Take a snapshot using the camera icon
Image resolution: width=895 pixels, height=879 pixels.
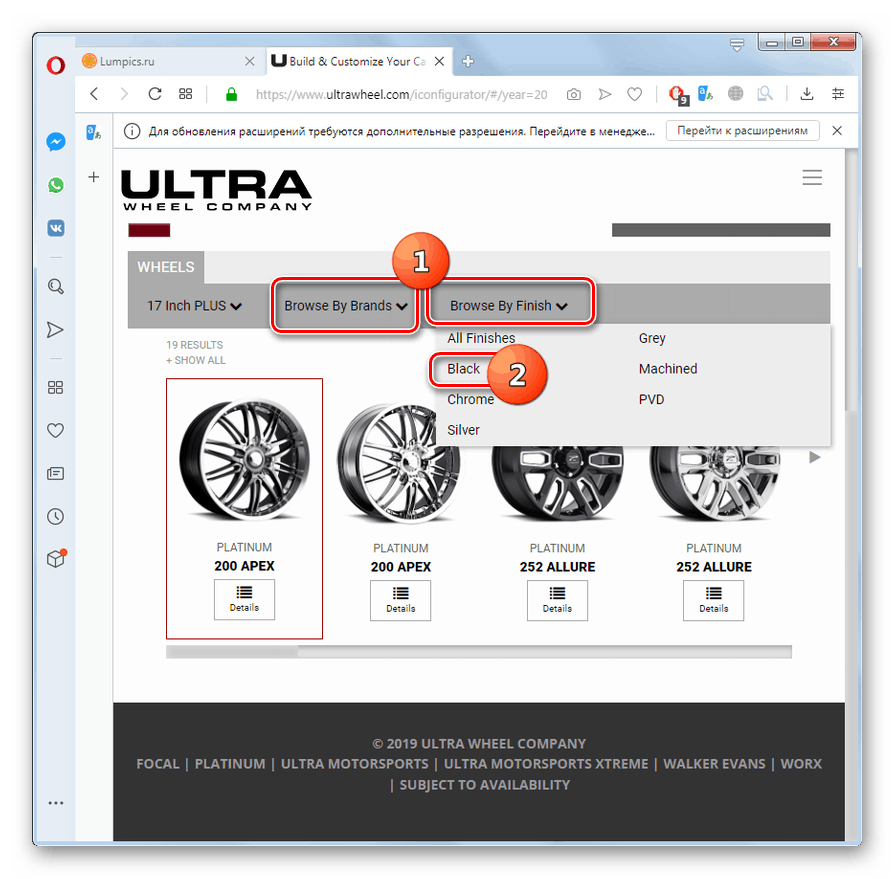573,93
